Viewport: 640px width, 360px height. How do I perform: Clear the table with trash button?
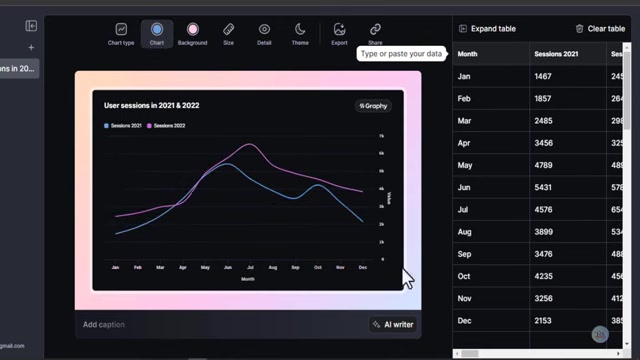600,29
